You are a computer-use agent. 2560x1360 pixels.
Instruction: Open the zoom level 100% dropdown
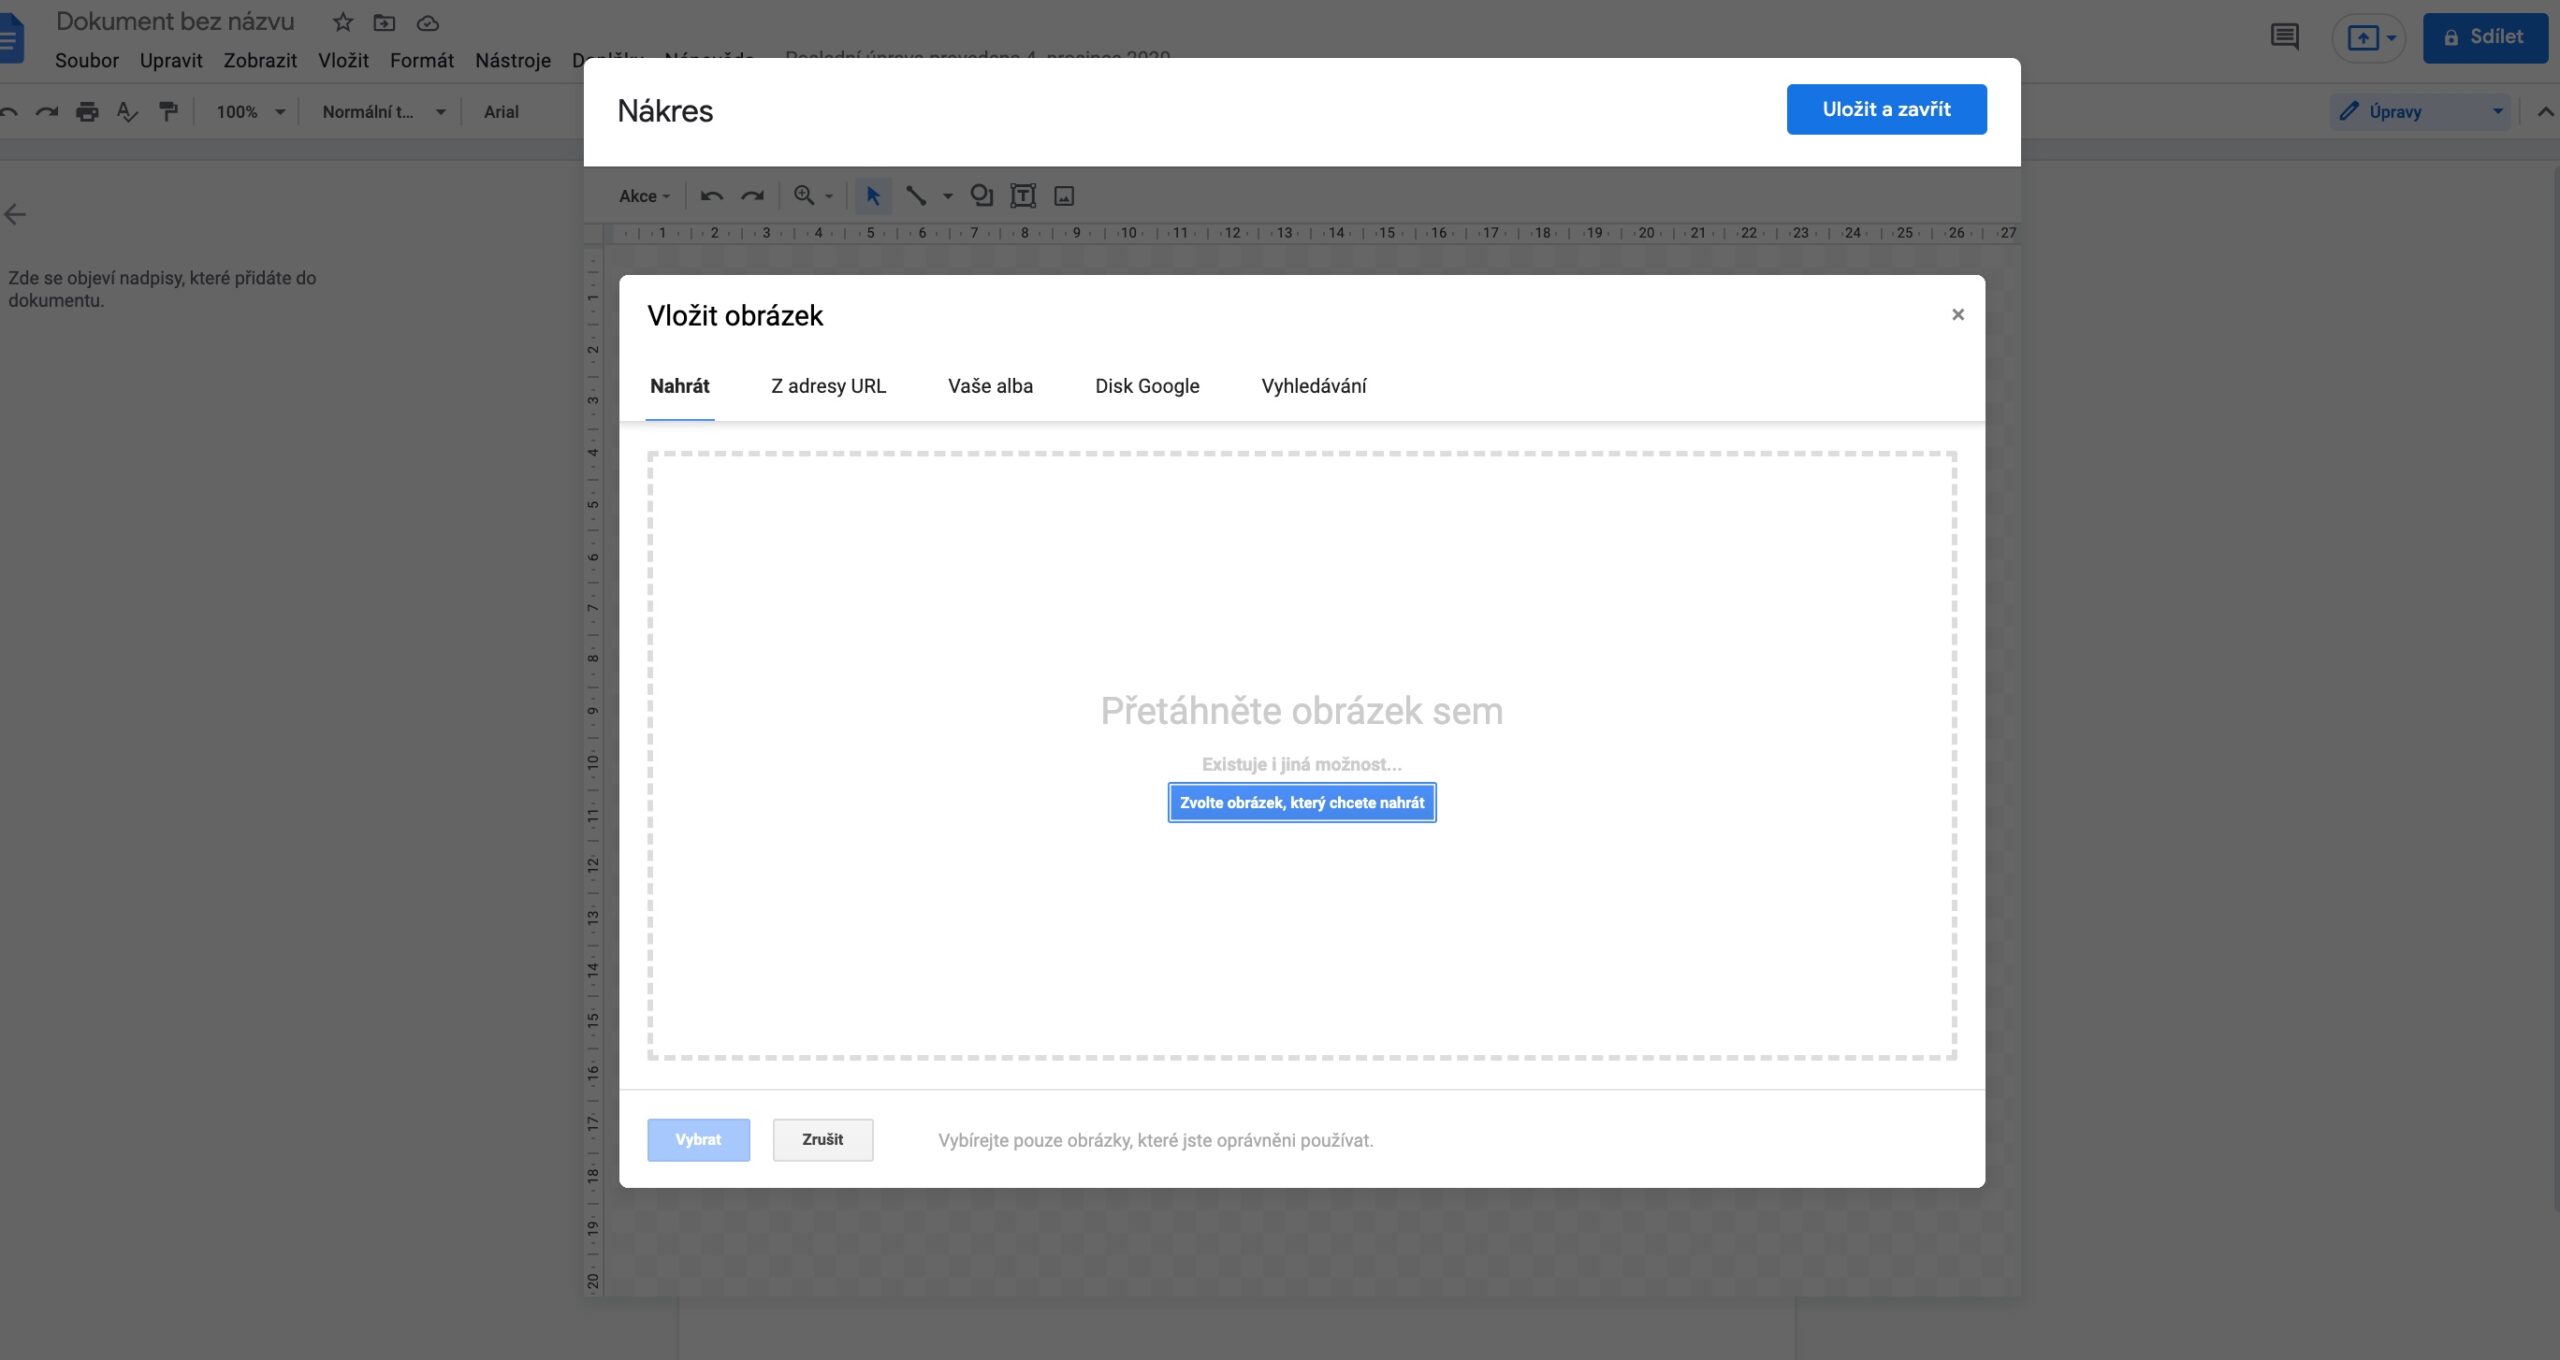248,111
